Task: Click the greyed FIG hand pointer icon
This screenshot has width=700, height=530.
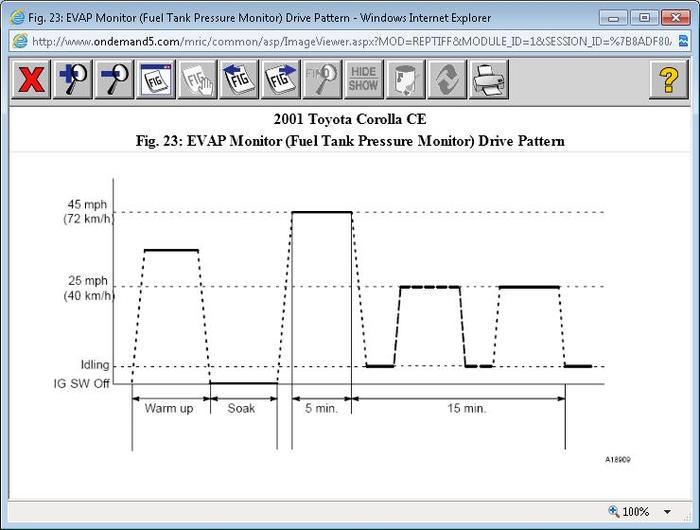Action: coord(197,79)
